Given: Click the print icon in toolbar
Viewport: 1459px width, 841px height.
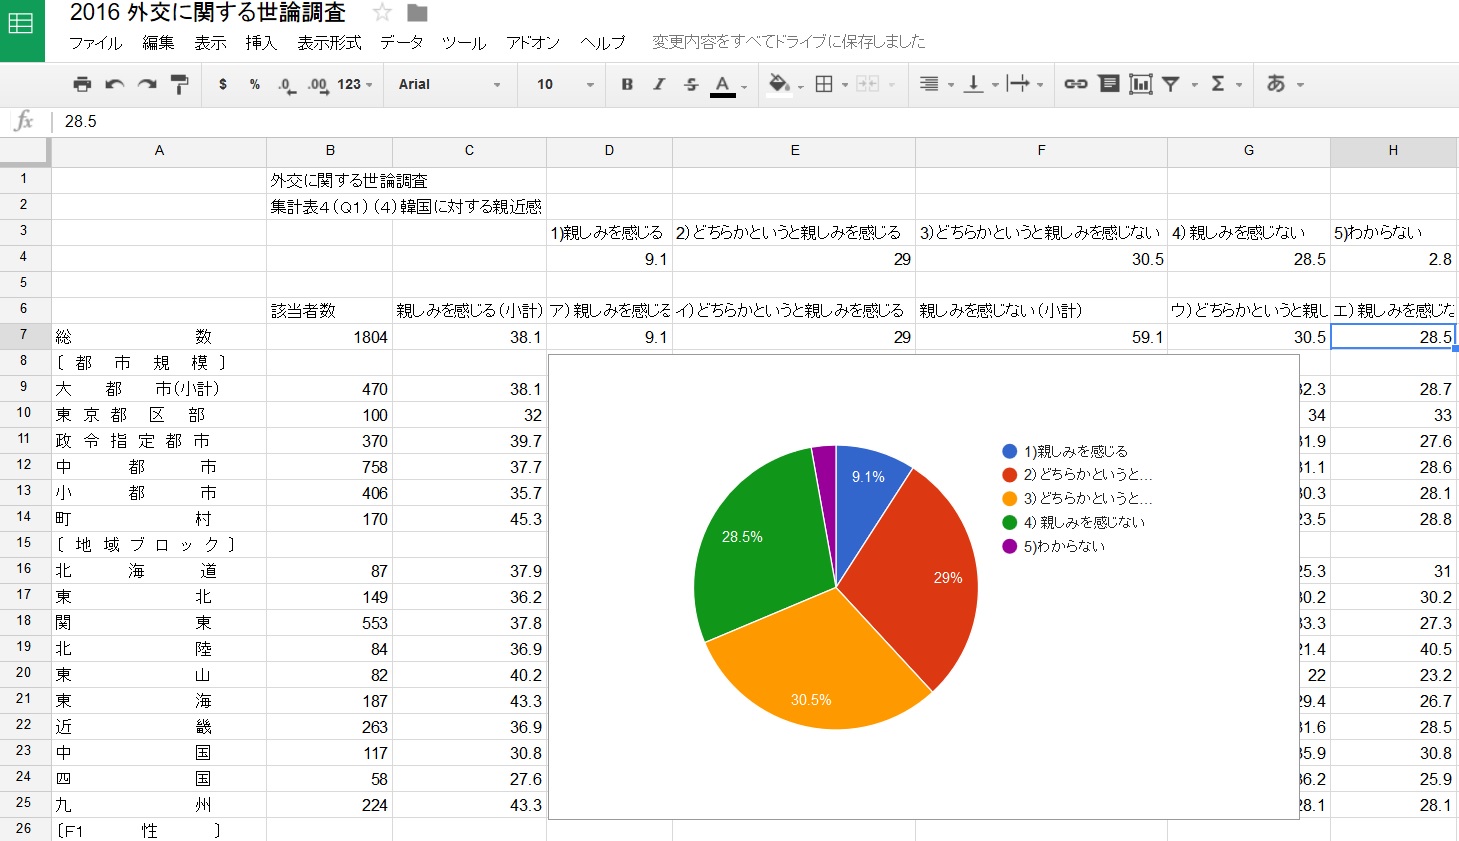Looking at the screenshot, I should coord(82,84).
